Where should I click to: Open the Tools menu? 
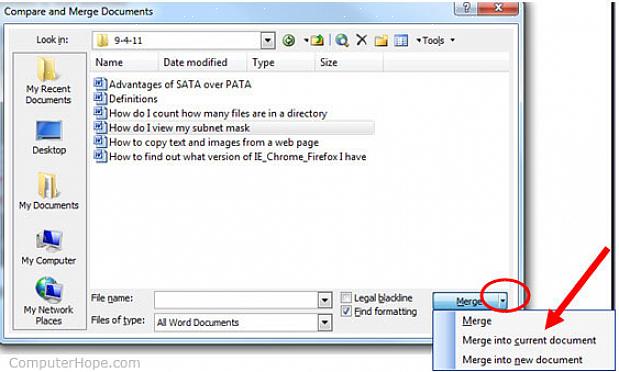tap(435, 40)
